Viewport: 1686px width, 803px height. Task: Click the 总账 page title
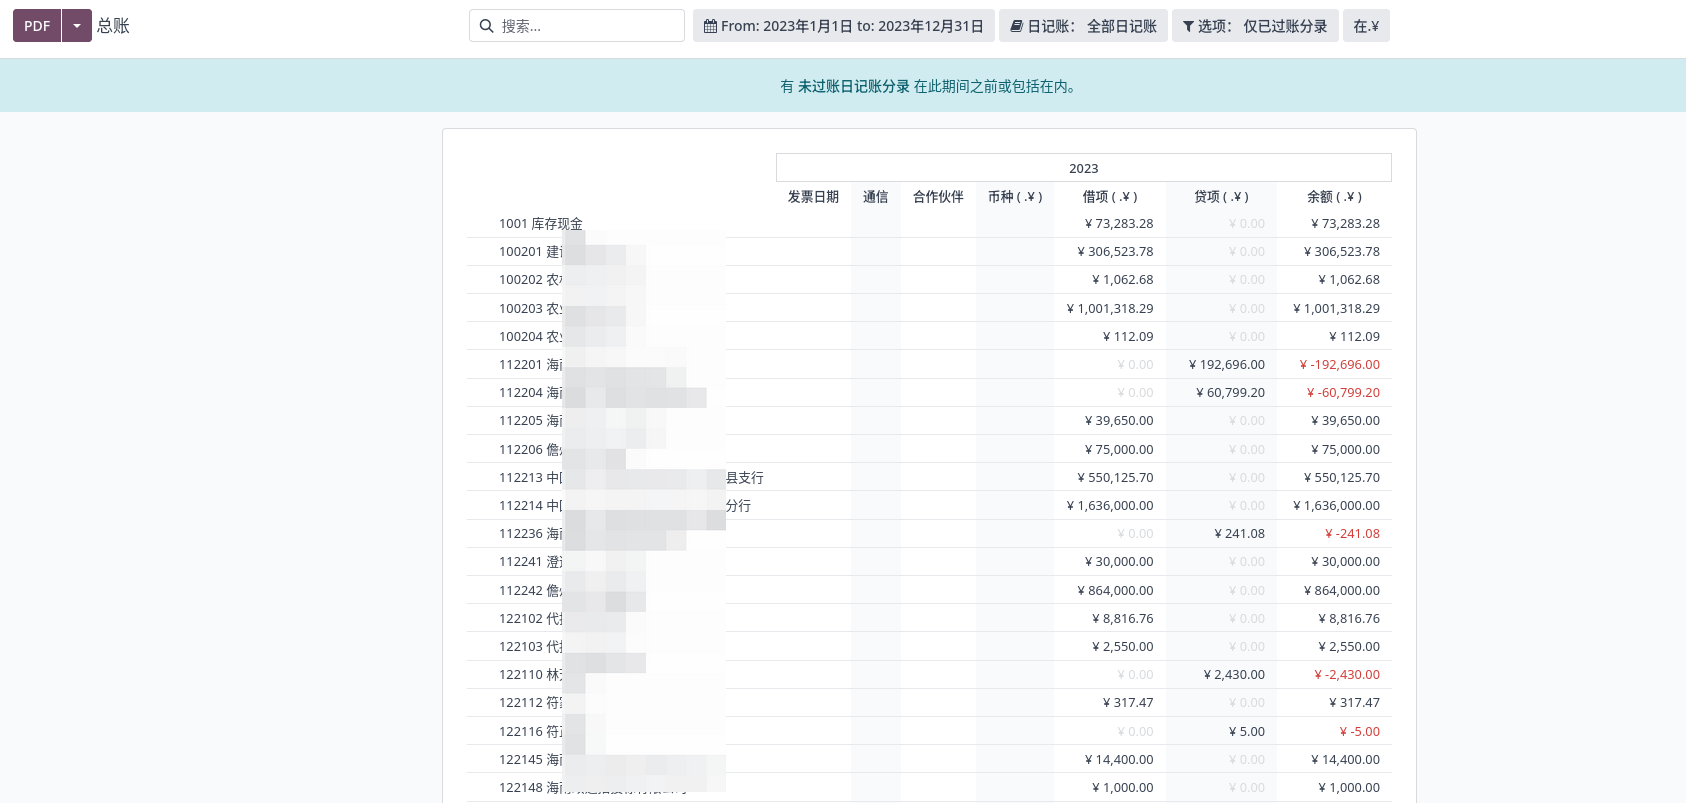(x=113, y=26)
